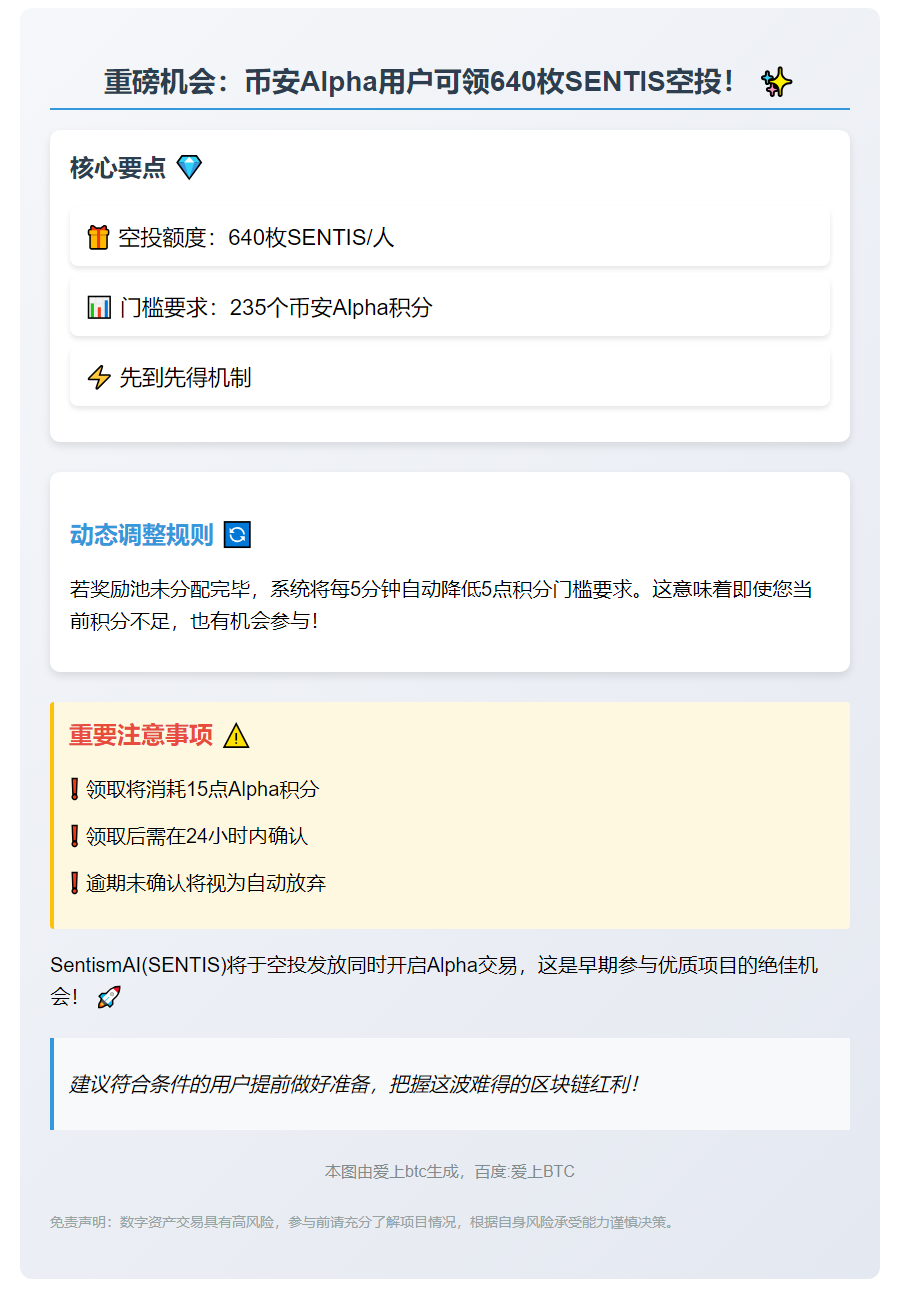The image size is (900, 1310).
Task: Click the sparkle icon beside the headline
Action: pyautogui.click(x=775, y=82)
